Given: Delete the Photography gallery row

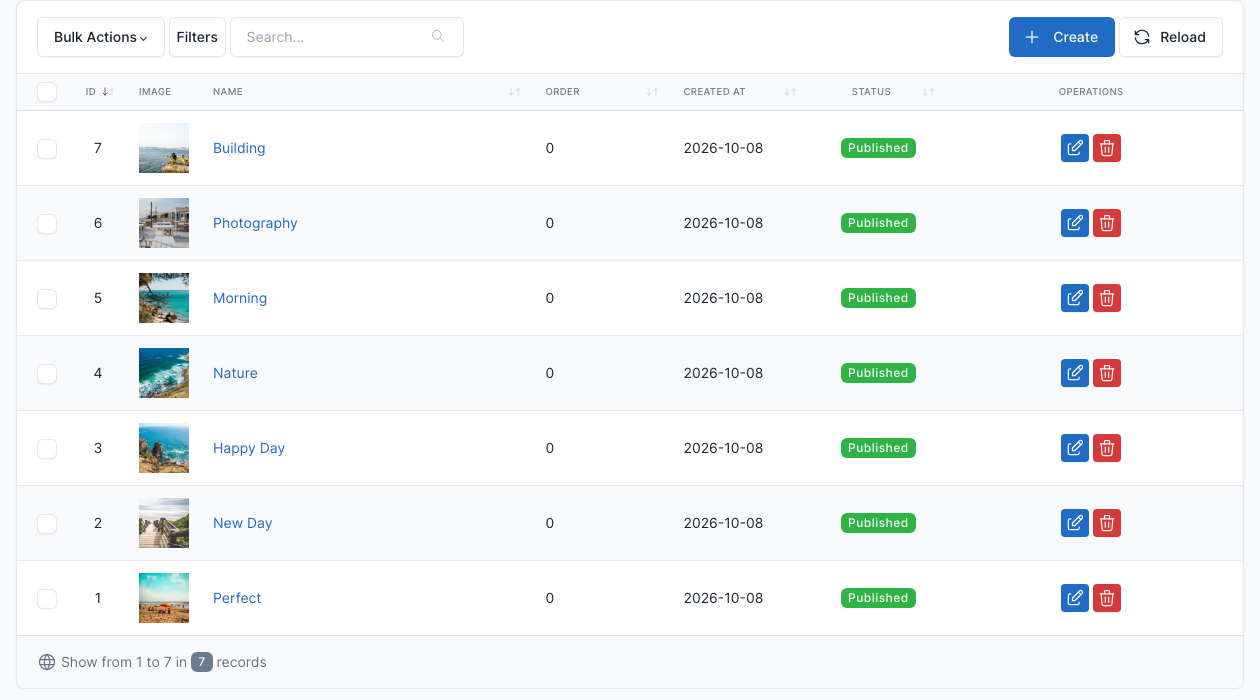Looking at the screenshot, I should pos(1107,223).
